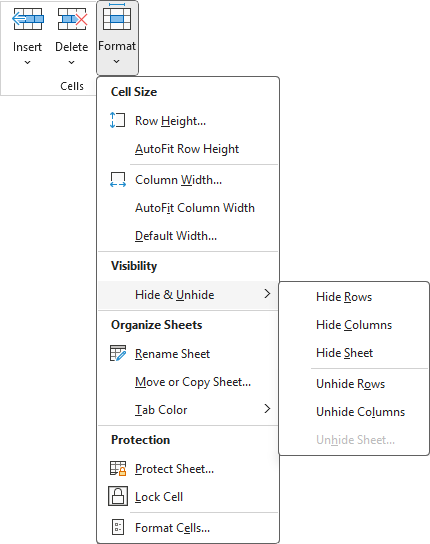Select AutoFit Row Height
This screenshot has height=544, width=430.
click(x=187, y=149)
